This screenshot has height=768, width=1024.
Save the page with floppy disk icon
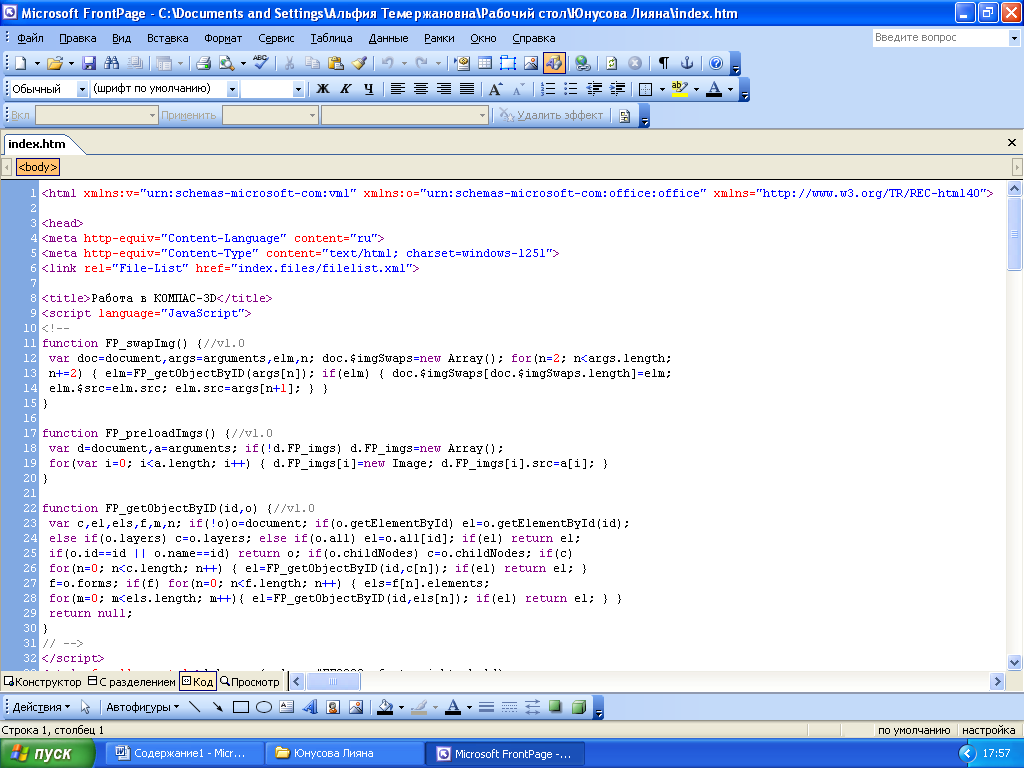89,63
